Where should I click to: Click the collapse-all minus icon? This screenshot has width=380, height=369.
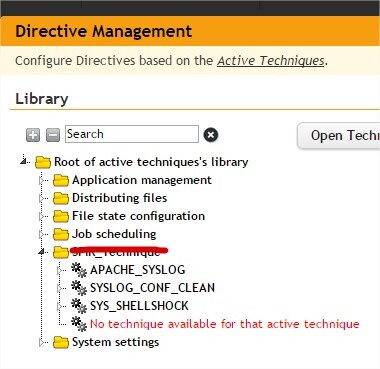(53, 135)
